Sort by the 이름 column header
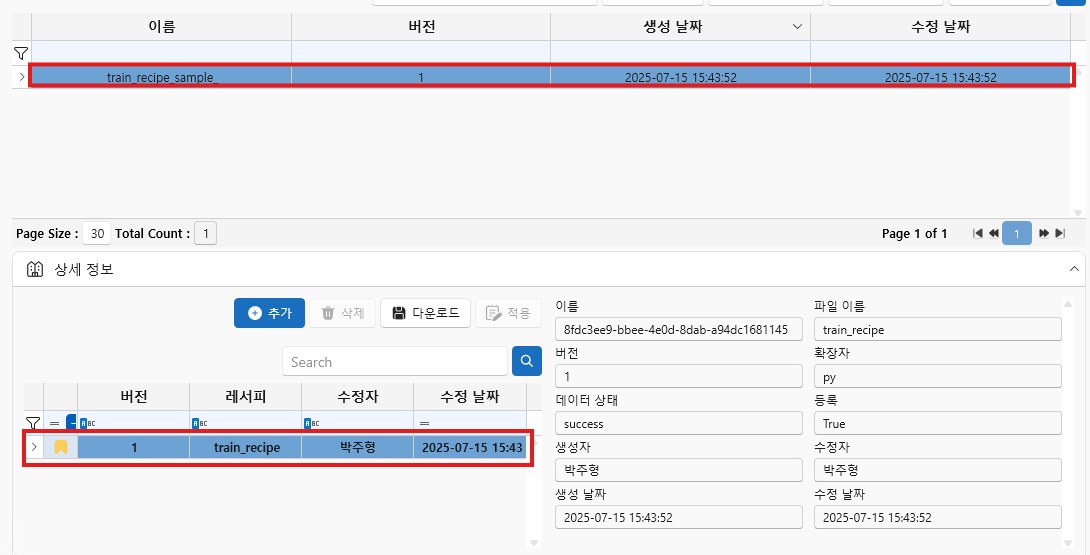 (161, 27)
